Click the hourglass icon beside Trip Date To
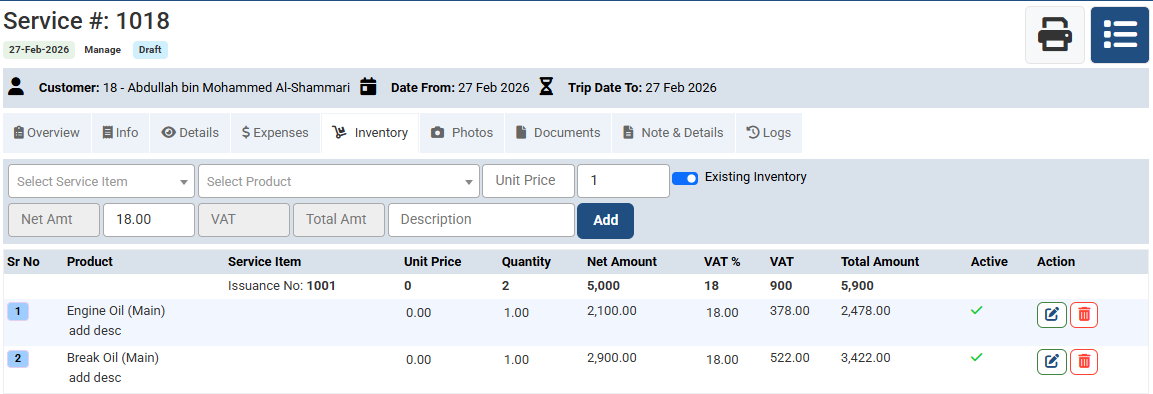The height and width of the screenshot is (394, 1153). [x=546, y=87]
